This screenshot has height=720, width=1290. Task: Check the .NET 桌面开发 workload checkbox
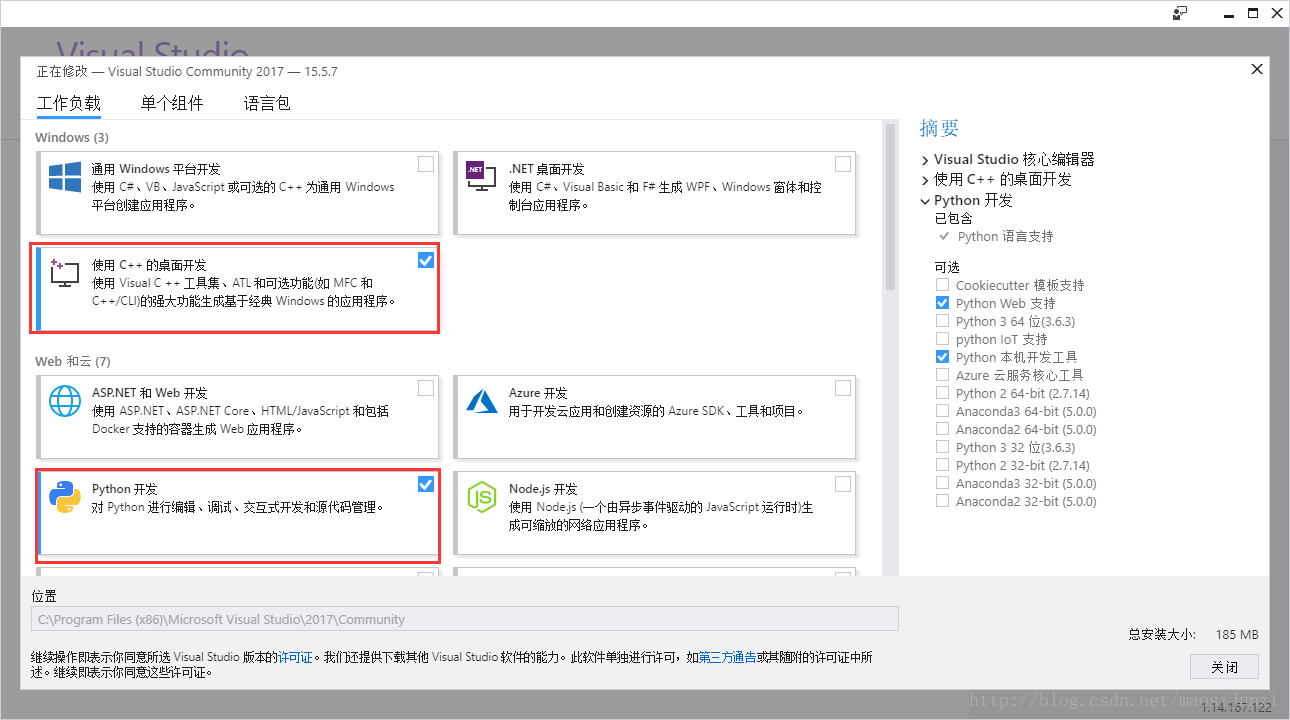click(843, 164)
